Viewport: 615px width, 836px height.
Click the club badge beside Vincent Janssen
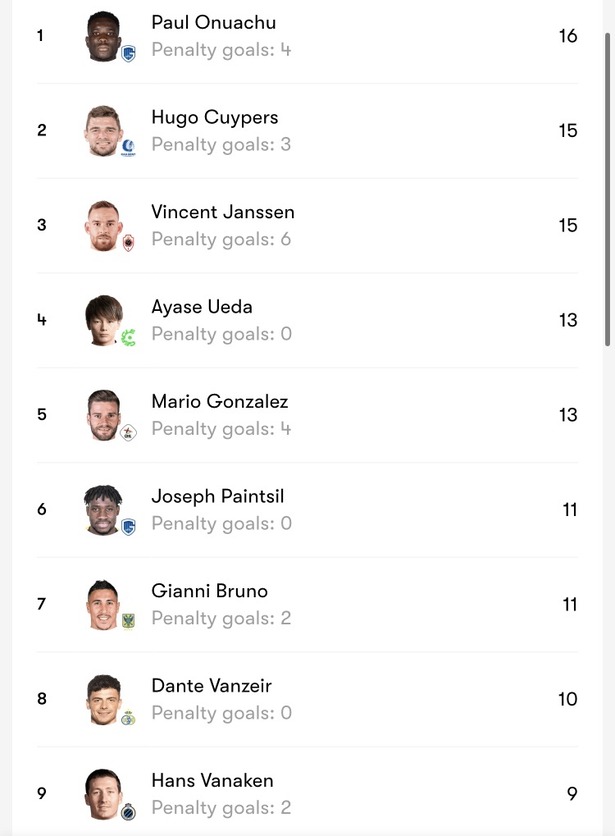128,243
